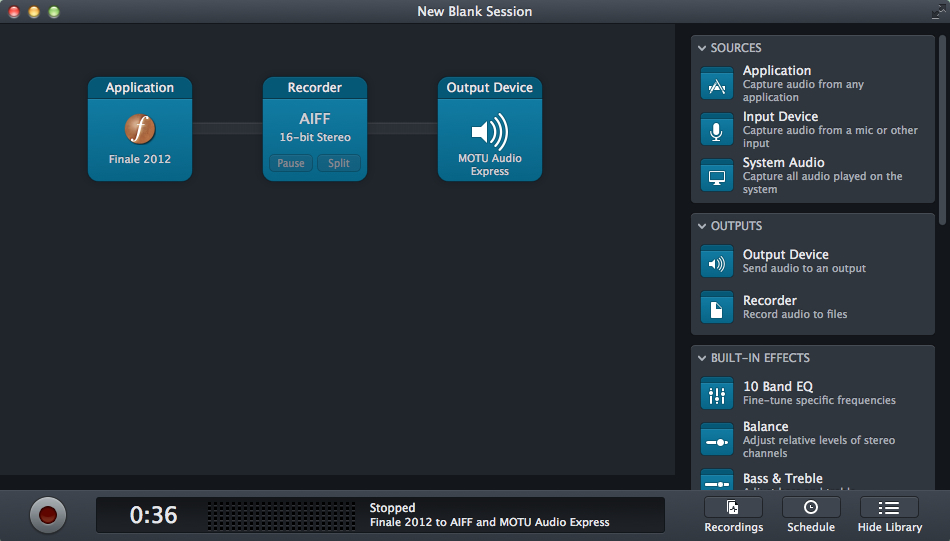
Task: Click the MOTU Audio Express speaker icon
Action: [489, 131]
